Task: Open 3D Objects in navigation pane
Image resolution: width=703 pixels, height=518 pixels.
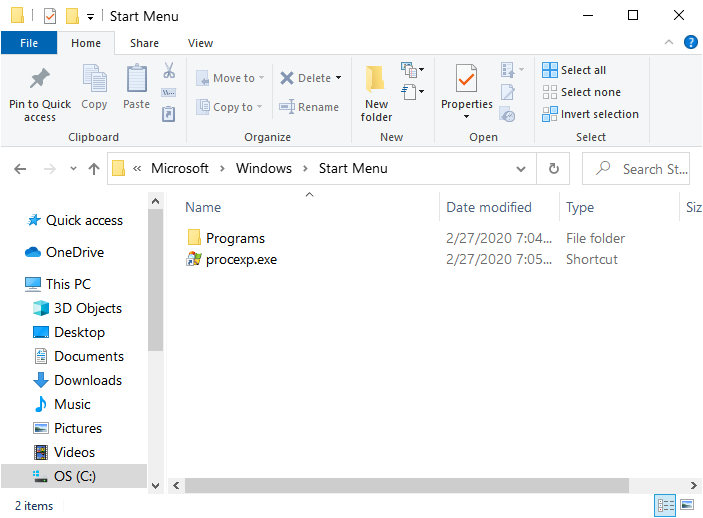Action: click(x=77, y=308)
